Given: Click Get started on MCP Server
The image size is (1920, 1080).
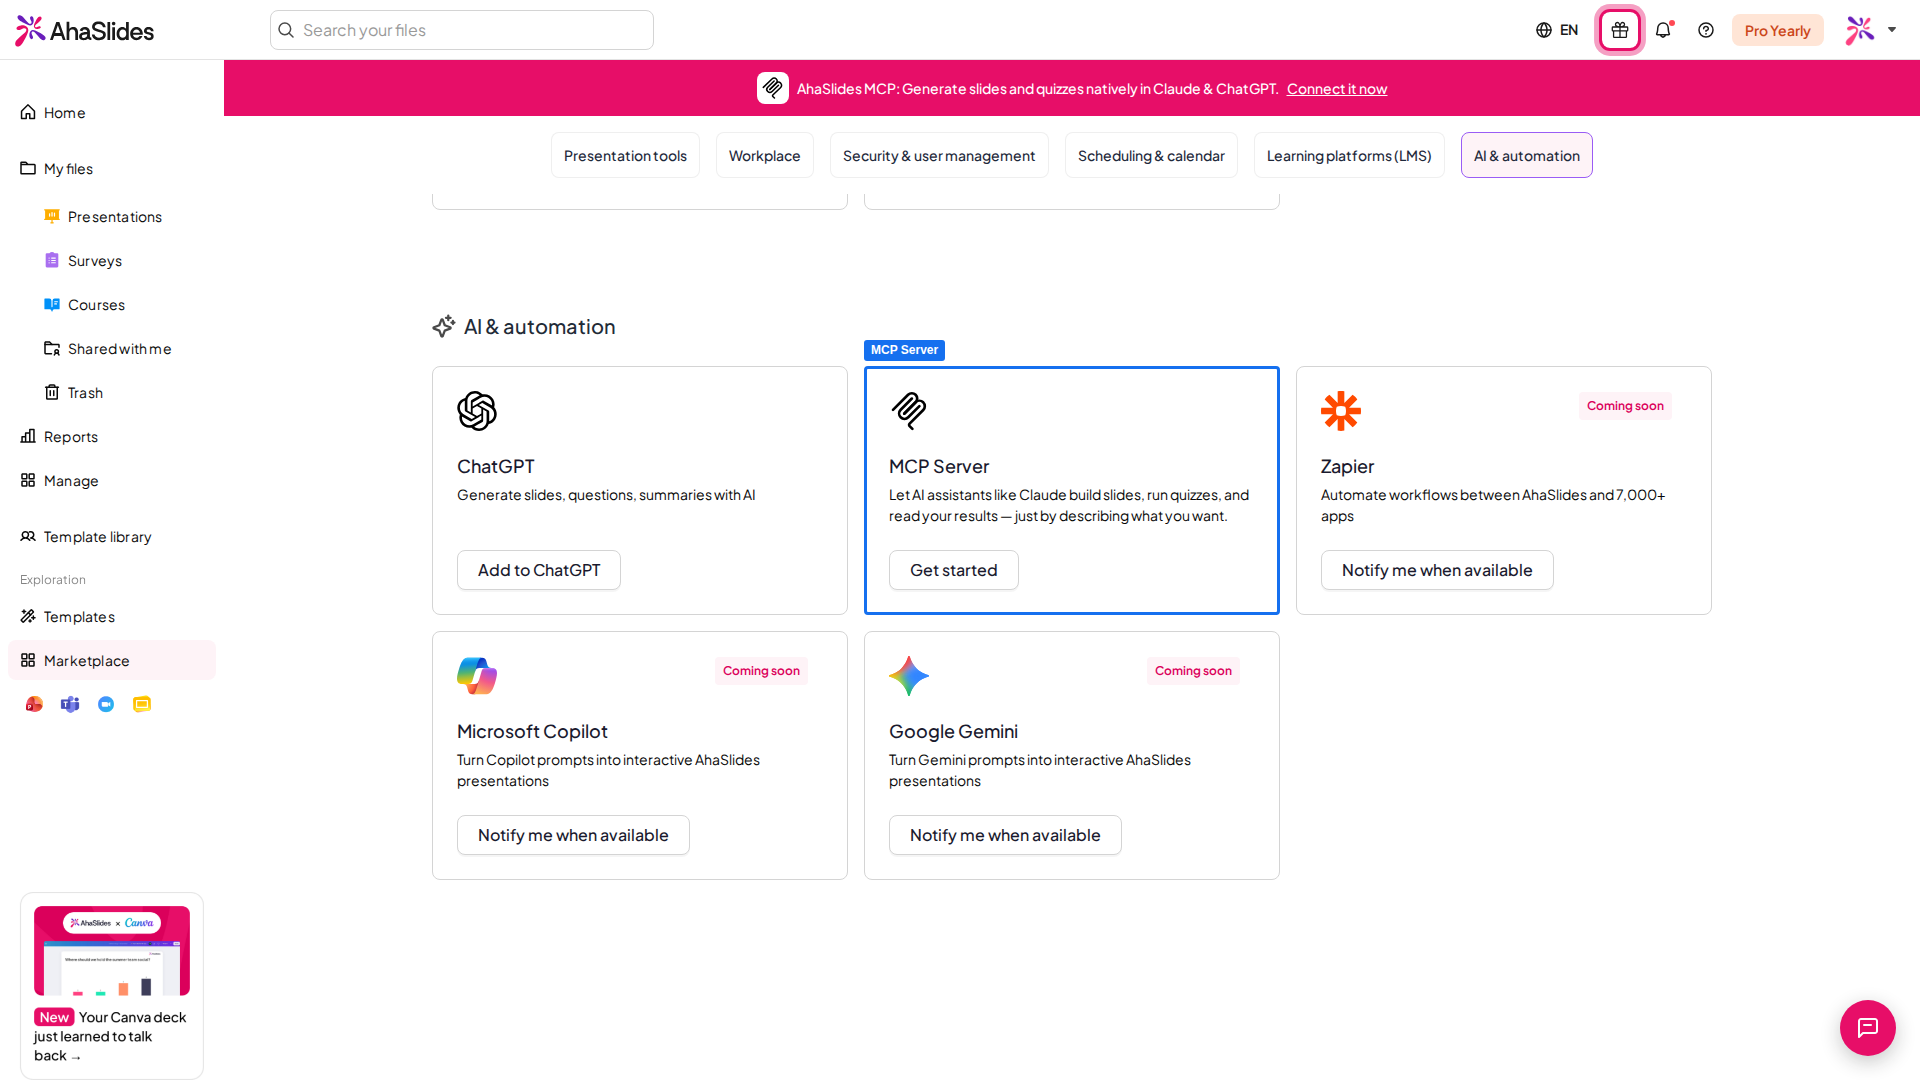Looking at the screenshot, I should [954, 570].
